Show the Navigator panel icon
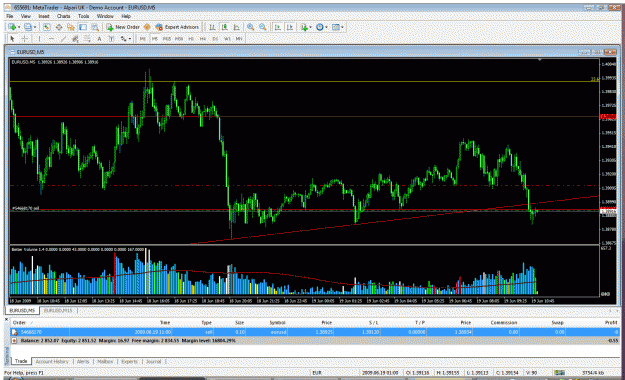The image size is (625, 380). coord(71,27)
